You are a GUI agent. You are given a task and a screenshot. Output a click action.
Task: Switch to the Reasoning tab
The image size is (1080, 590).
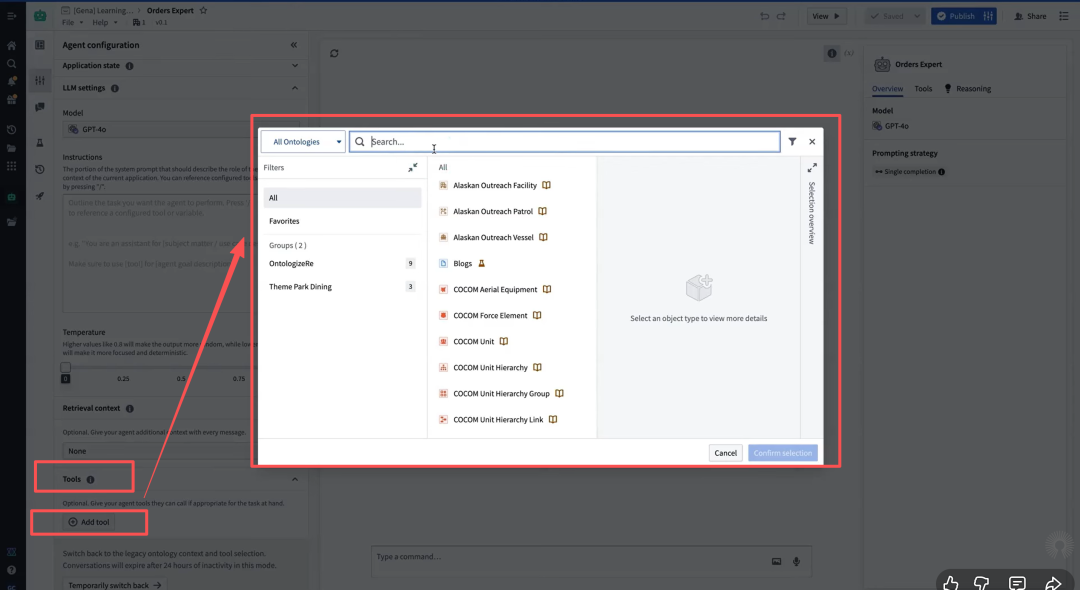point(968,89)
